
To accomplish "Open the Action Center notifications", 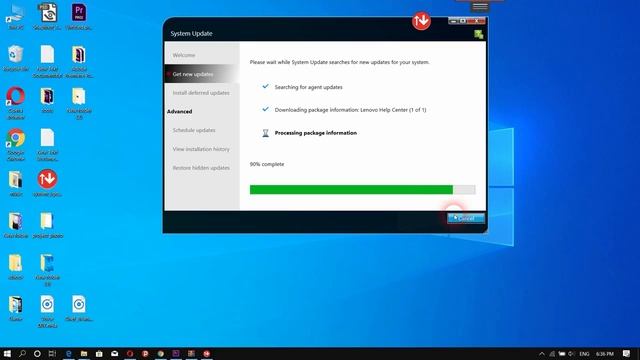I will pos(627,353).
